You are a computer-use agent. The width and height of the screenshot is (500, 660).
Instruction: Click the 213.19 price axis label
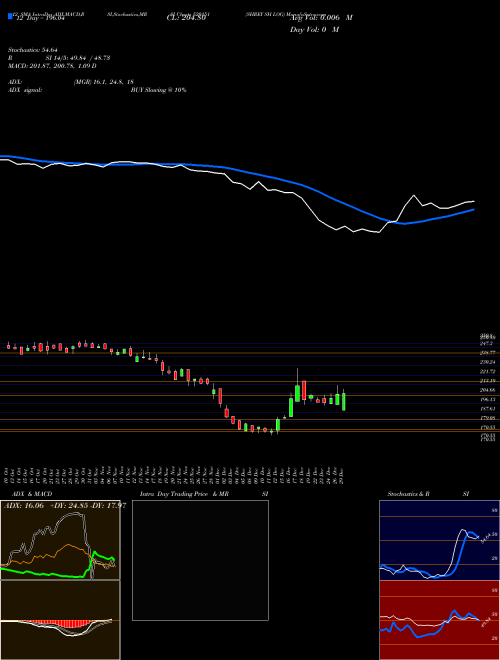point(488,381)
